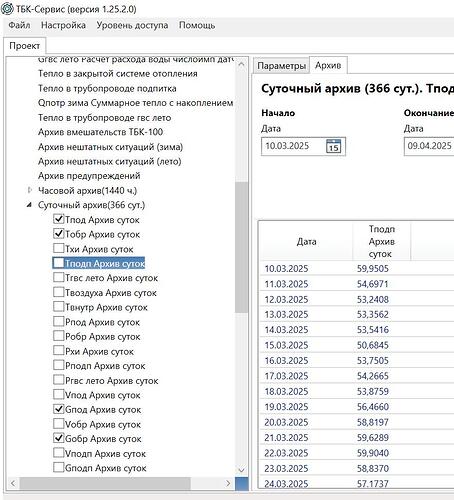454x500 pixels.
Task: Select Qпотр зима Суммарное тепло item
Action: [135, 103]
